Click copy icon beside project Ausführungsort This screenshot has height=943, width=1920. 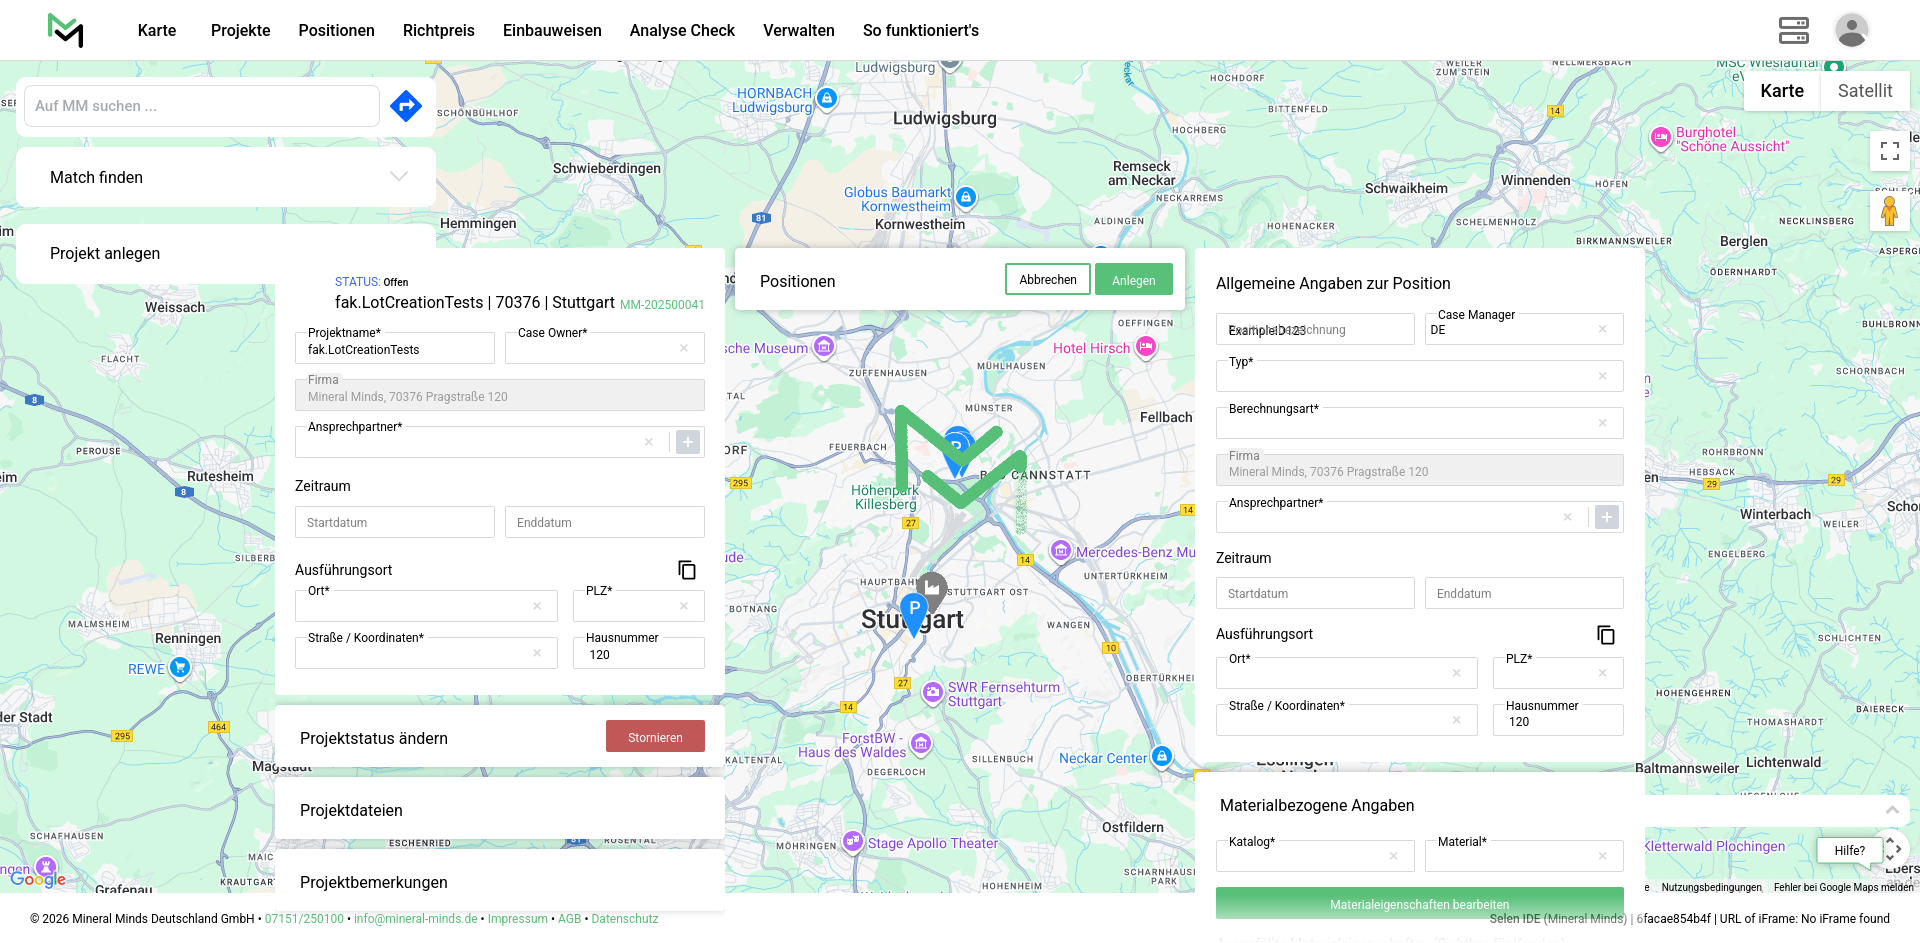687,570
